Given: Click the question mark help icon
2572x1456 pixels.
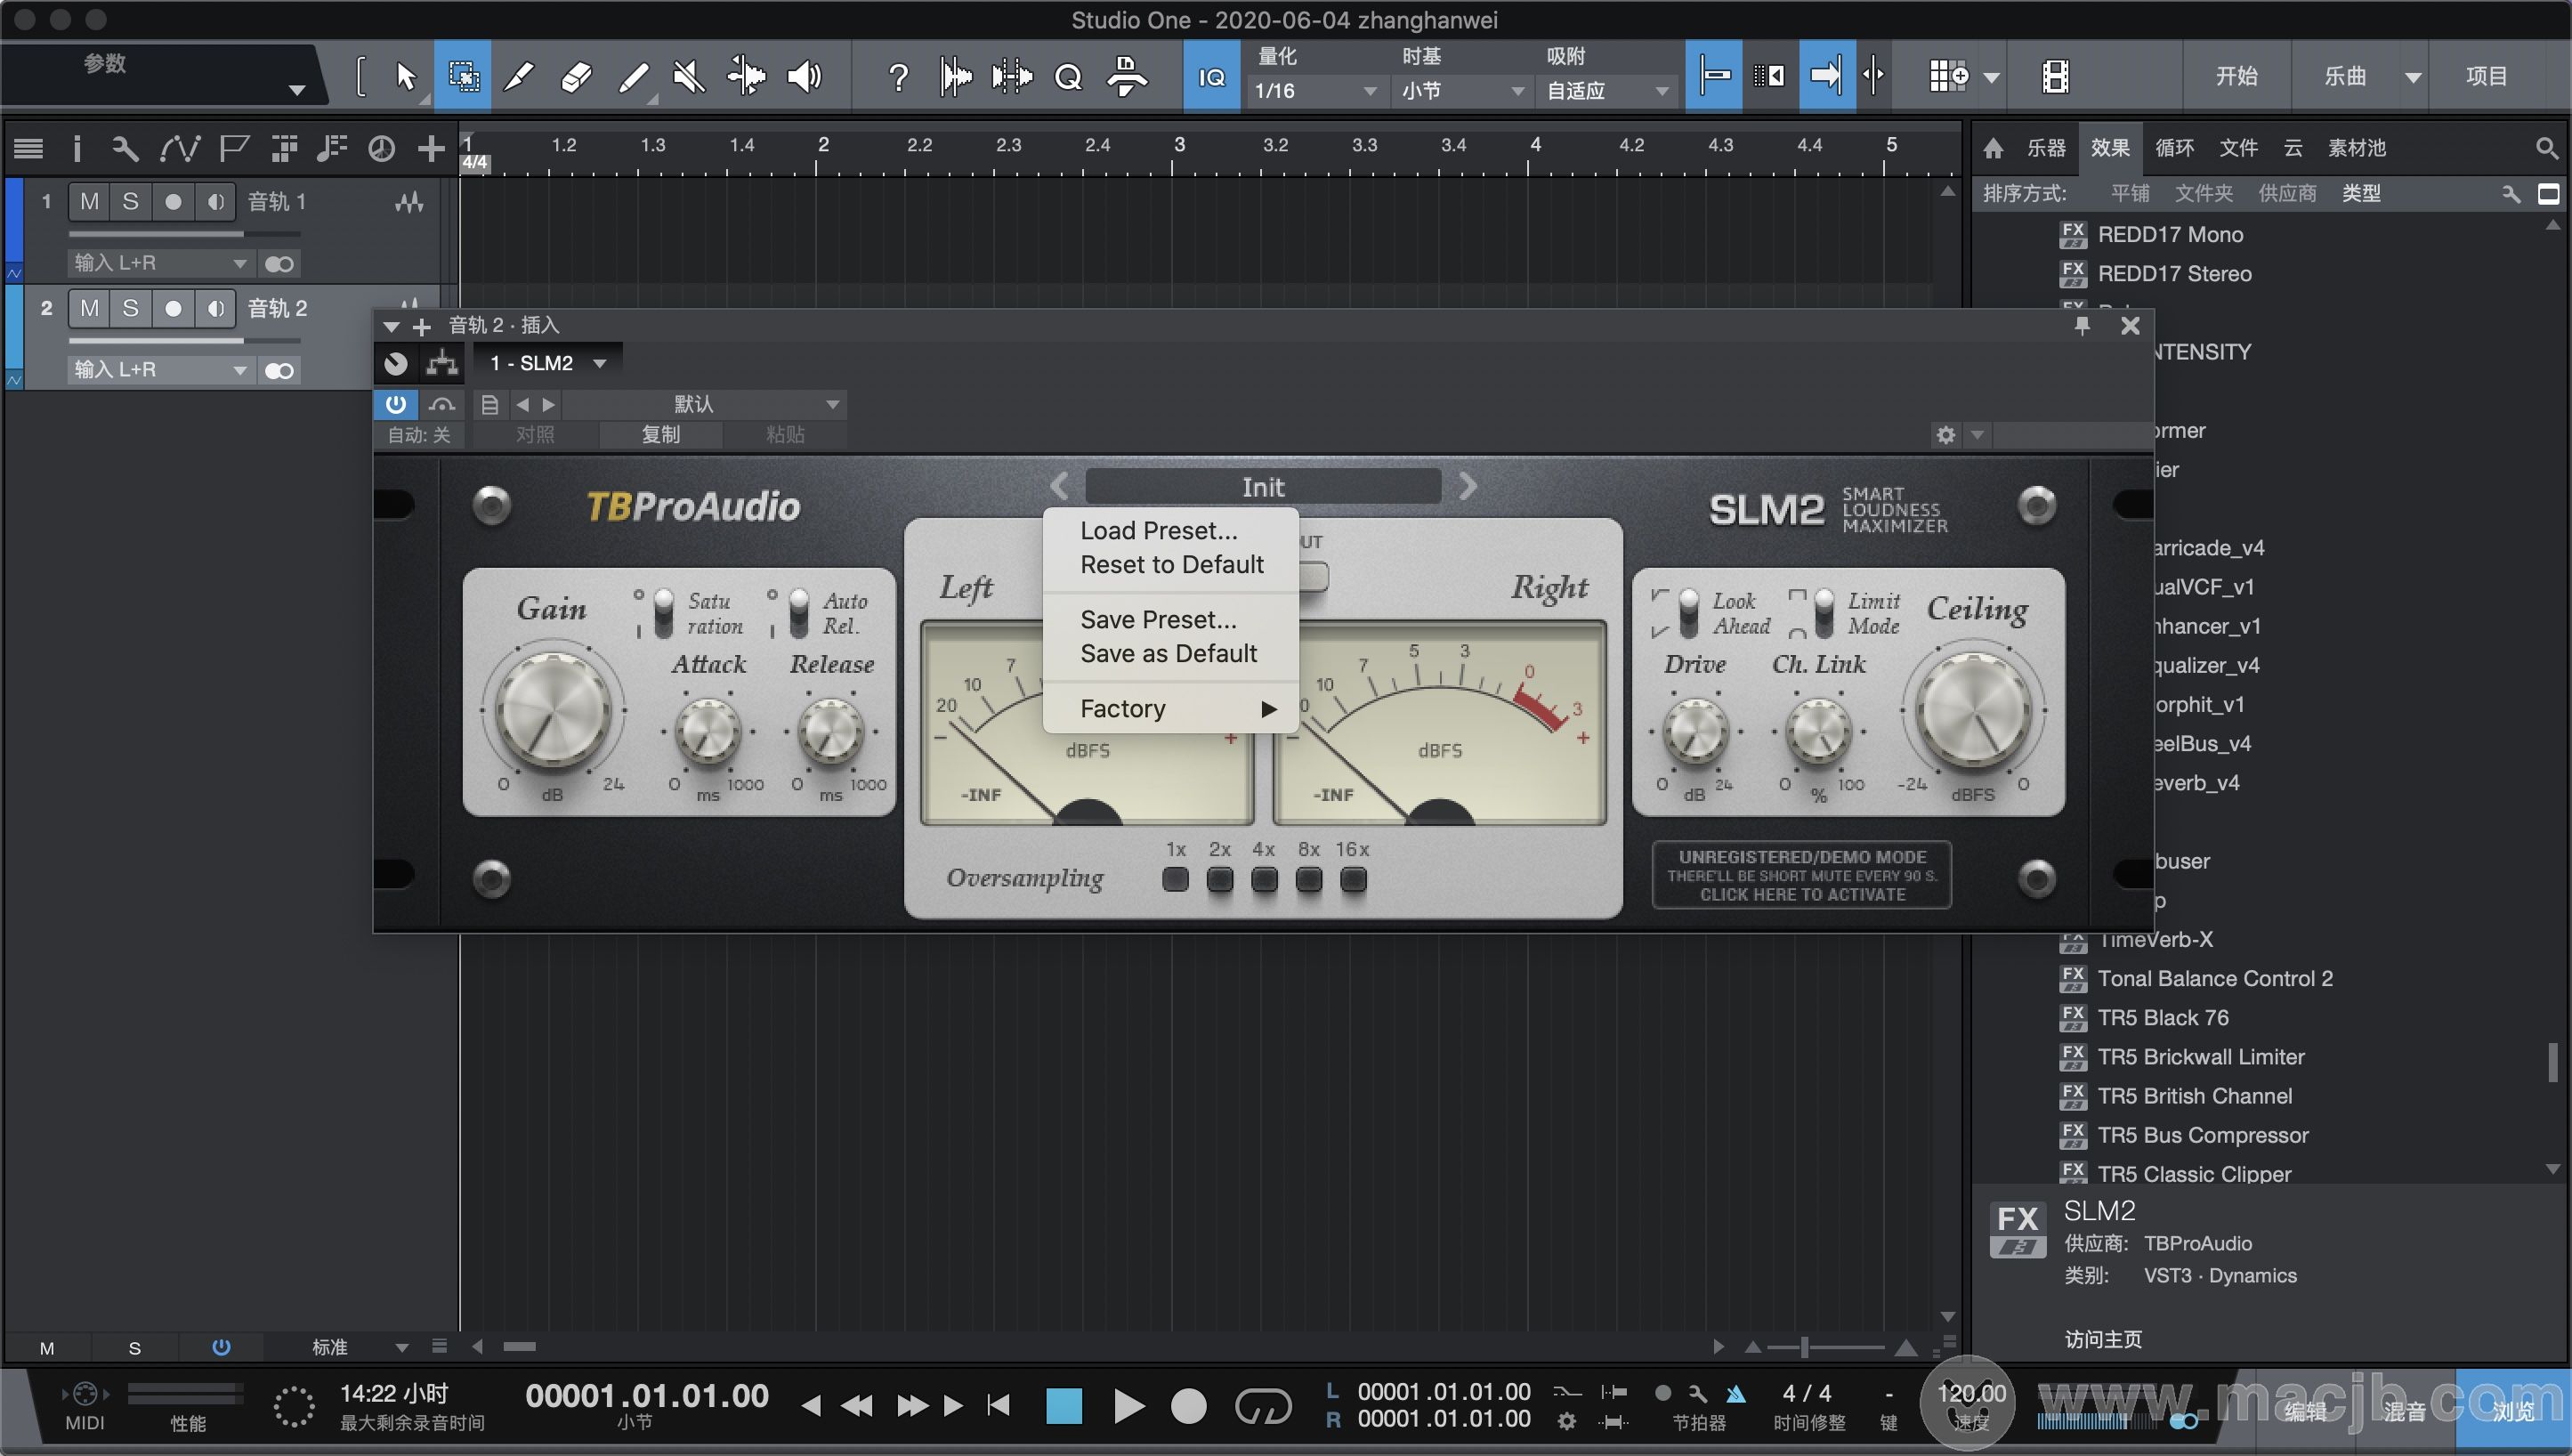Looking at the screenshot, I should [898, 77].
